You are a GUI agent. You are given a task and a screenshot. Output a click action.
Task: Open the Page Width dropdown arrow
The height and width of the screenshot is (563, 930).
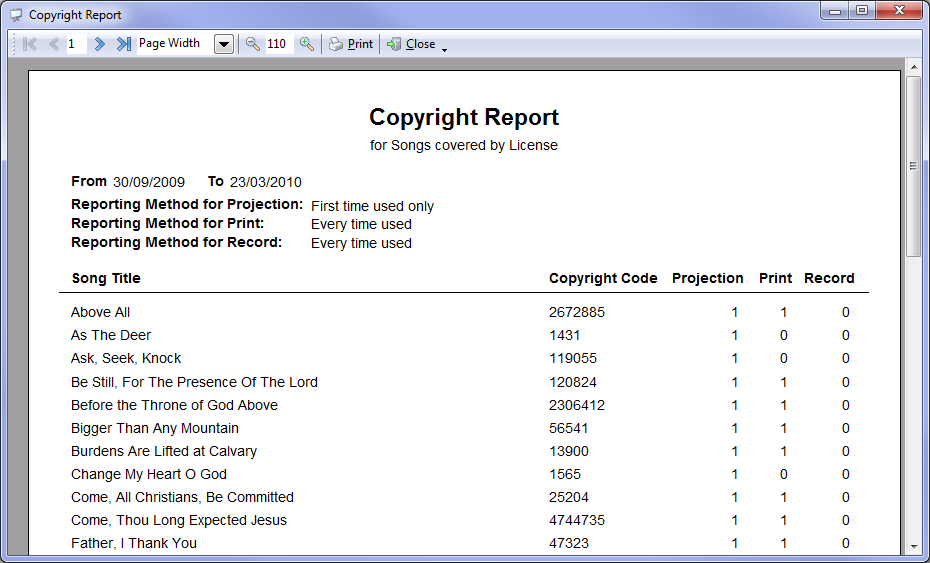coord(224,44)
